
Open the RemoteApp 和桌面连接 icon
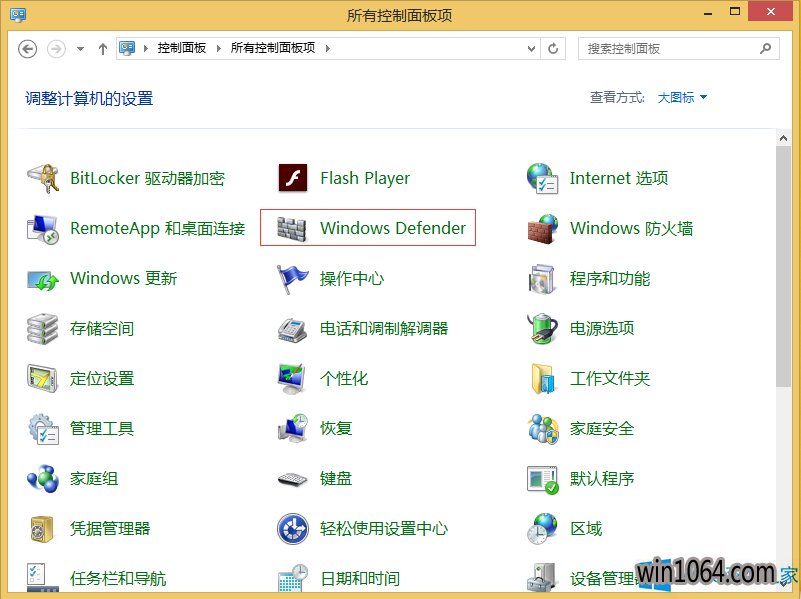click(x=43, y=228)
